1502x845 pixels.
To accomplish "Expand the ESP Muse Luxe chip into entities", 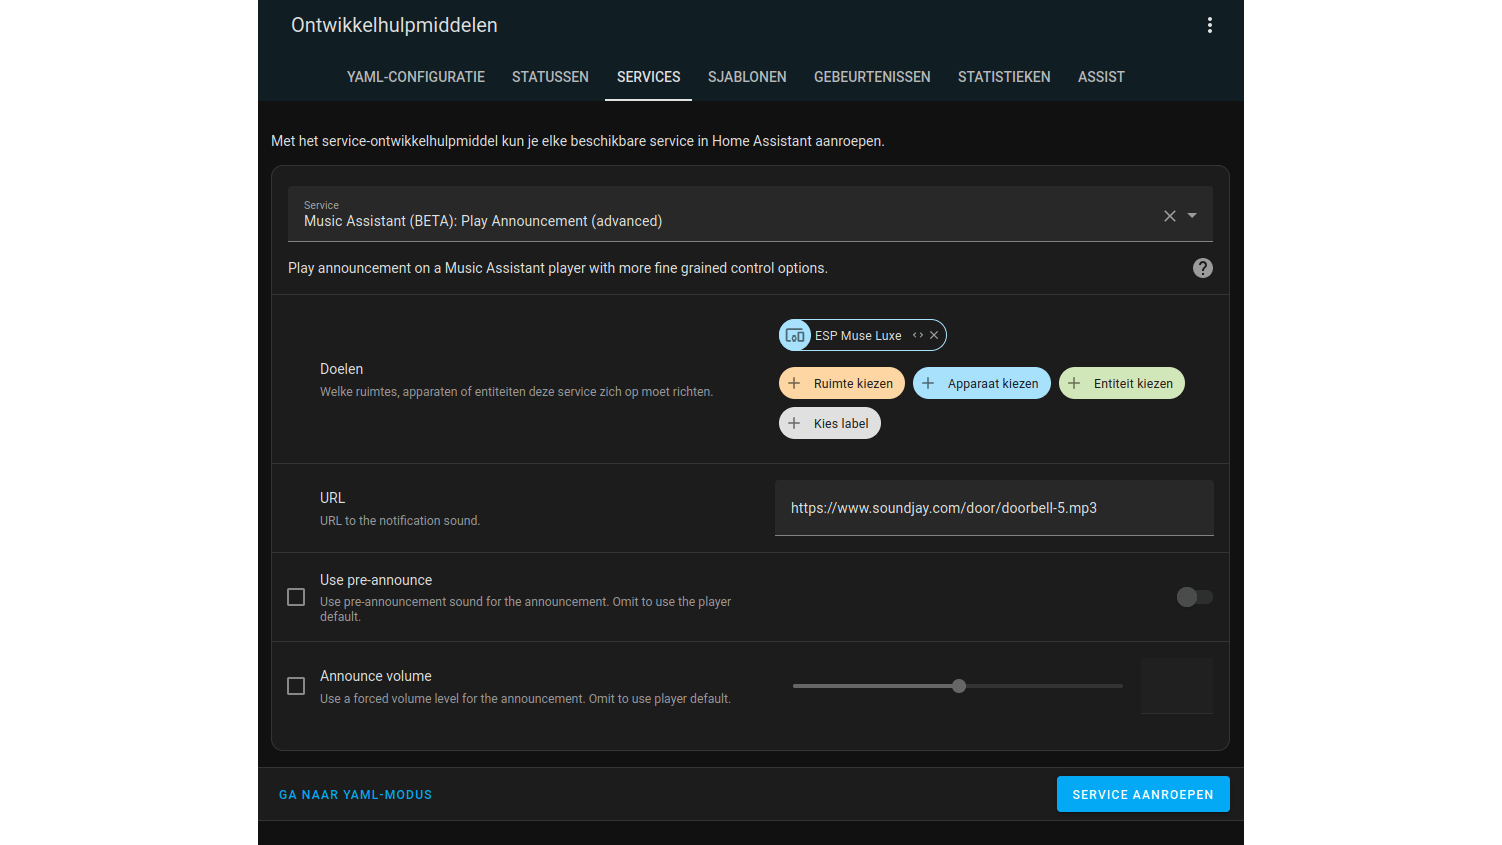I will pos(917,335).
